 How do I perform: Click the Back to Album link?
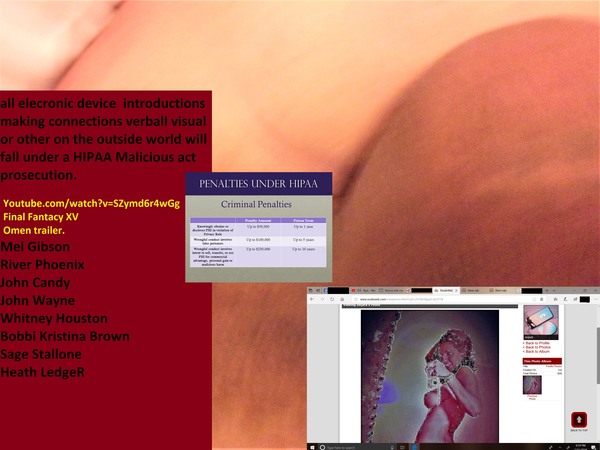[539, 353]
